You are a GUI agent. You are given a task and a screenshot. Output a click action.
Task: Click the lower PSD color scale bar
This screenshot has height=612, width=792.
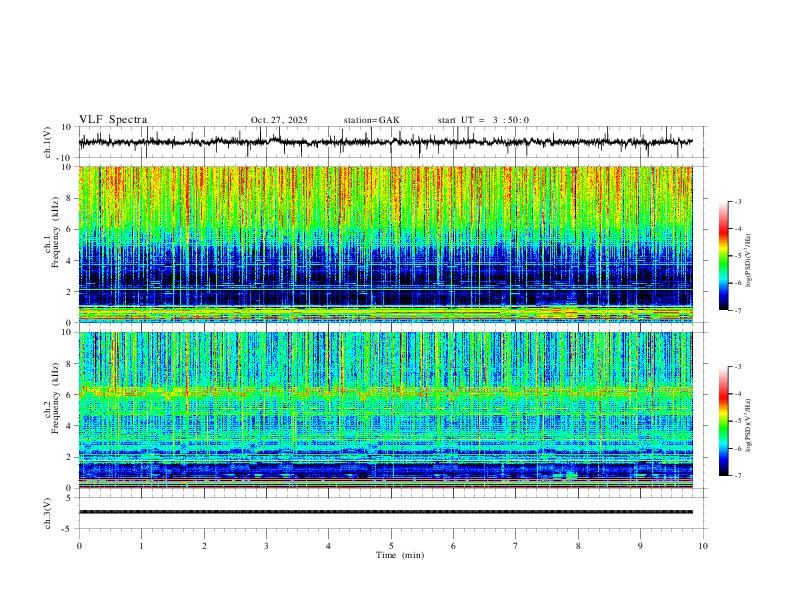pyautogui.click(x=723, y=421)
